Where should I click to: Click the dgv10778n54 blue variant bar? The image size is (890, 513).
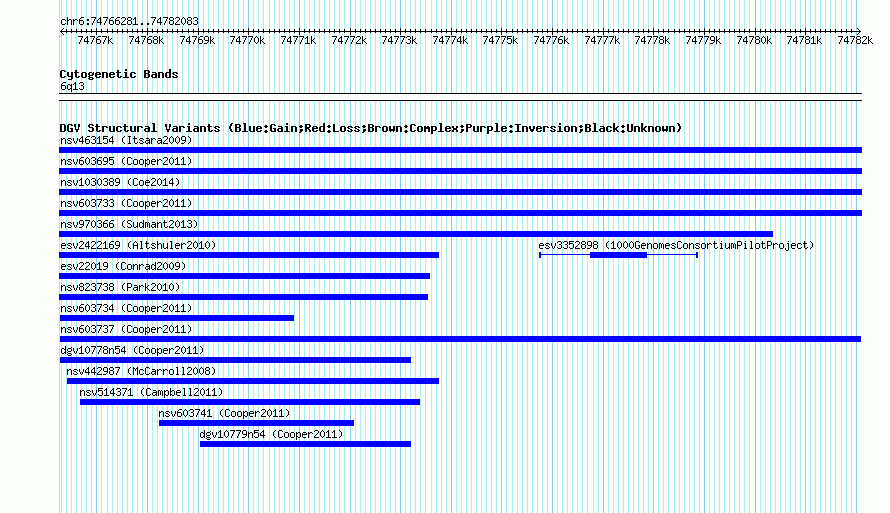pos(235,360)
